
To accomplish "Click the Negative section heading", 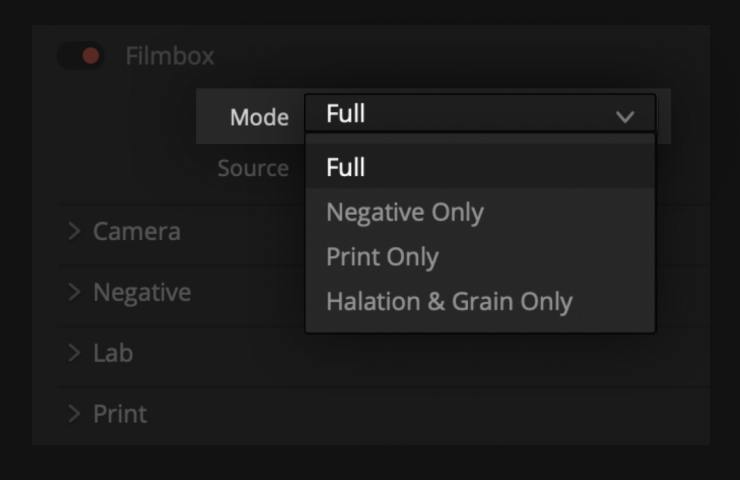I will [x=142, y=292].
